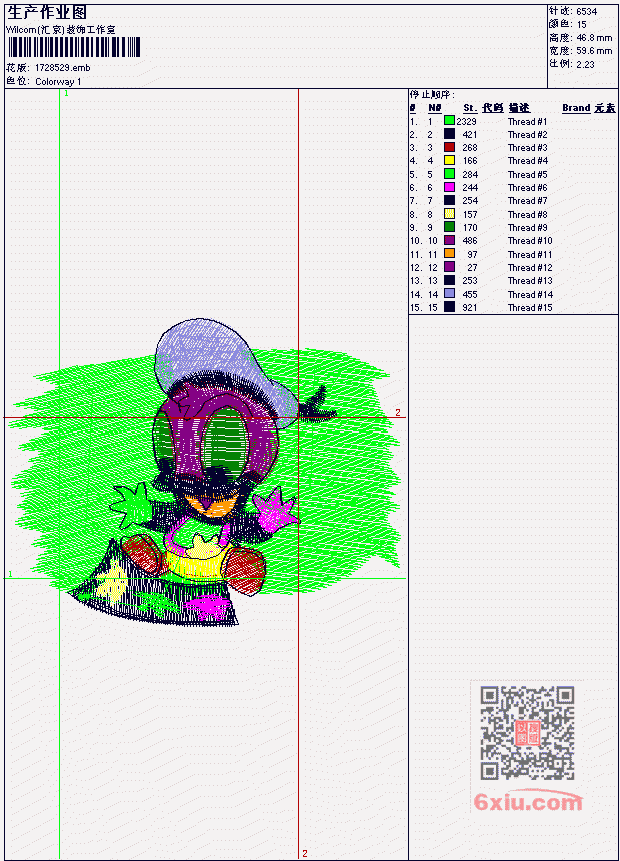This screenshot has height=861, width=620.
Task: Select the orange swatch for Thread #11
Action: click(x=449, y=254)
